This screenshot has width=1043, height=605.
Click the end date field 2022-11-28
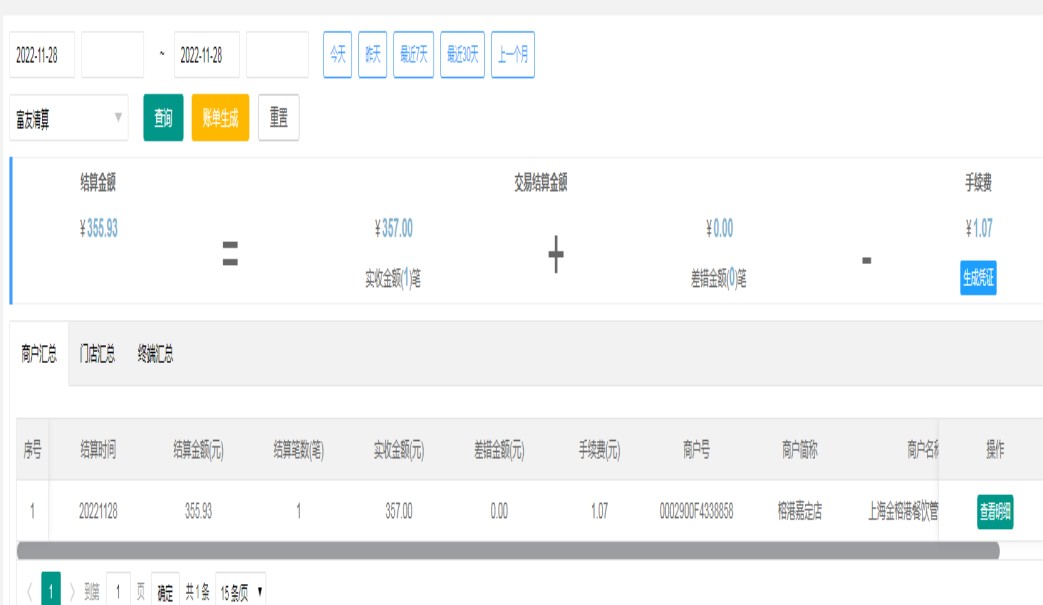coord(206,55)
